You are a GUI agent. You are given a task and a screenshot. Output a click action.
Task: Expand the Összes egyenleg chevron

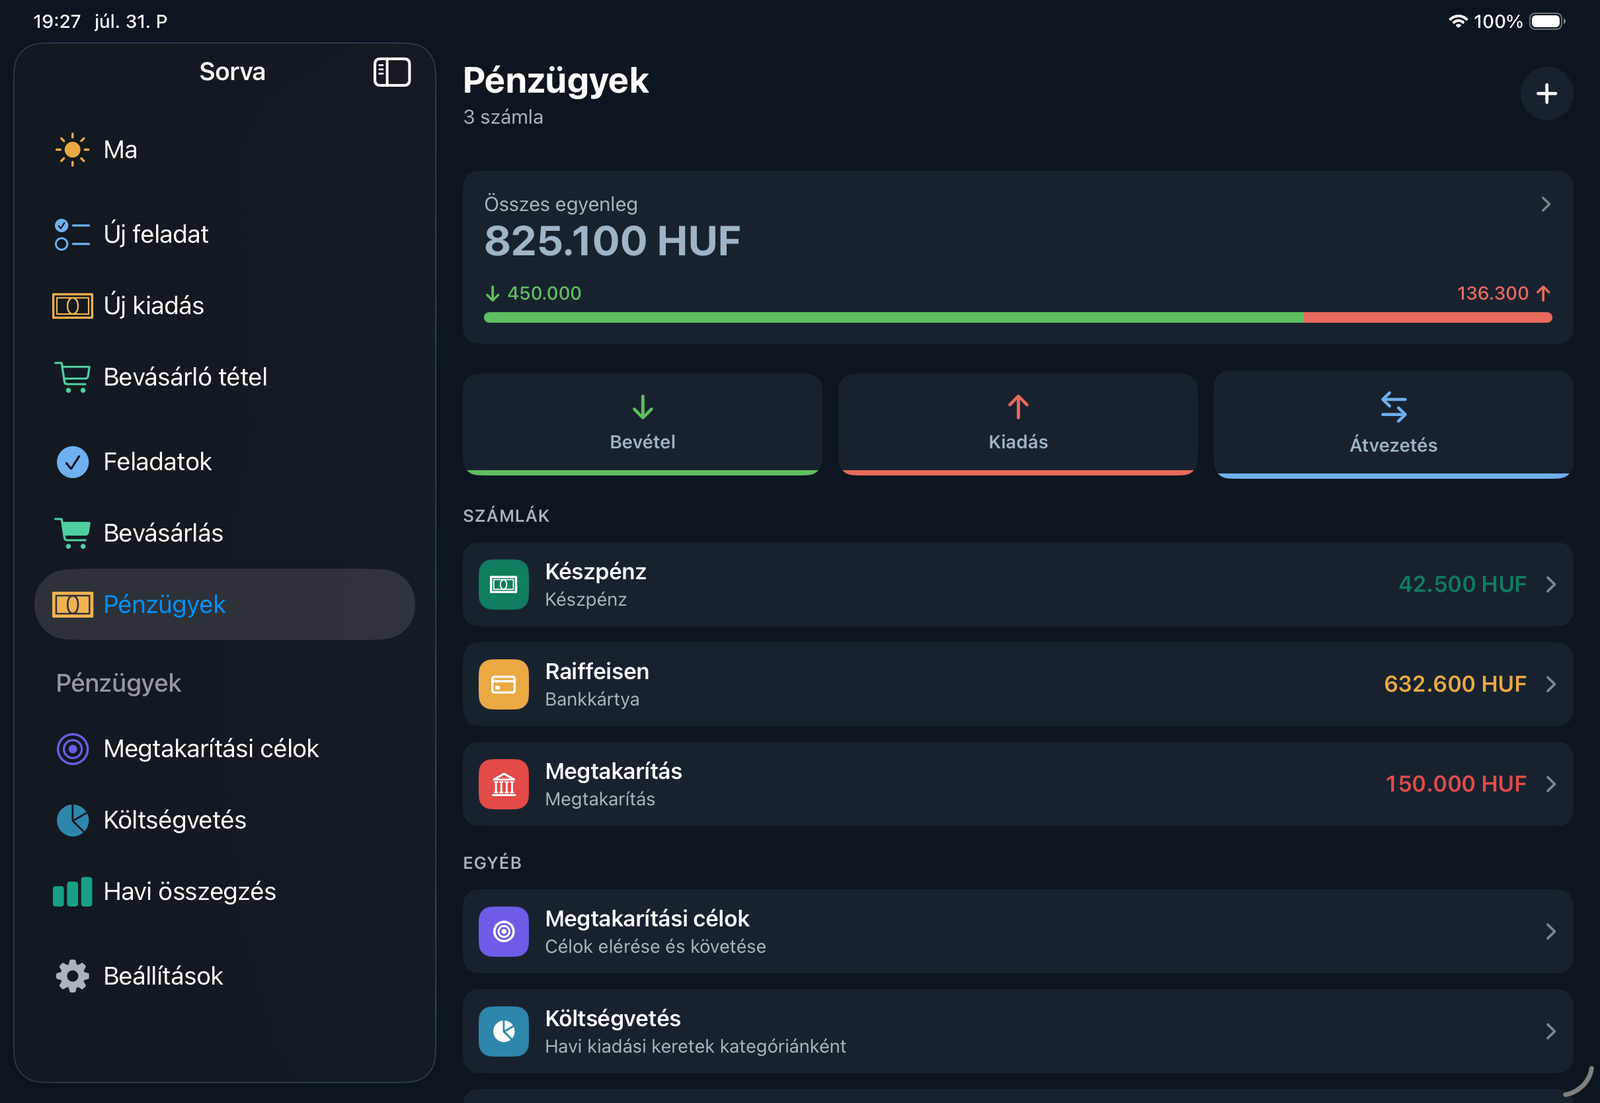tap(1546, 204)
